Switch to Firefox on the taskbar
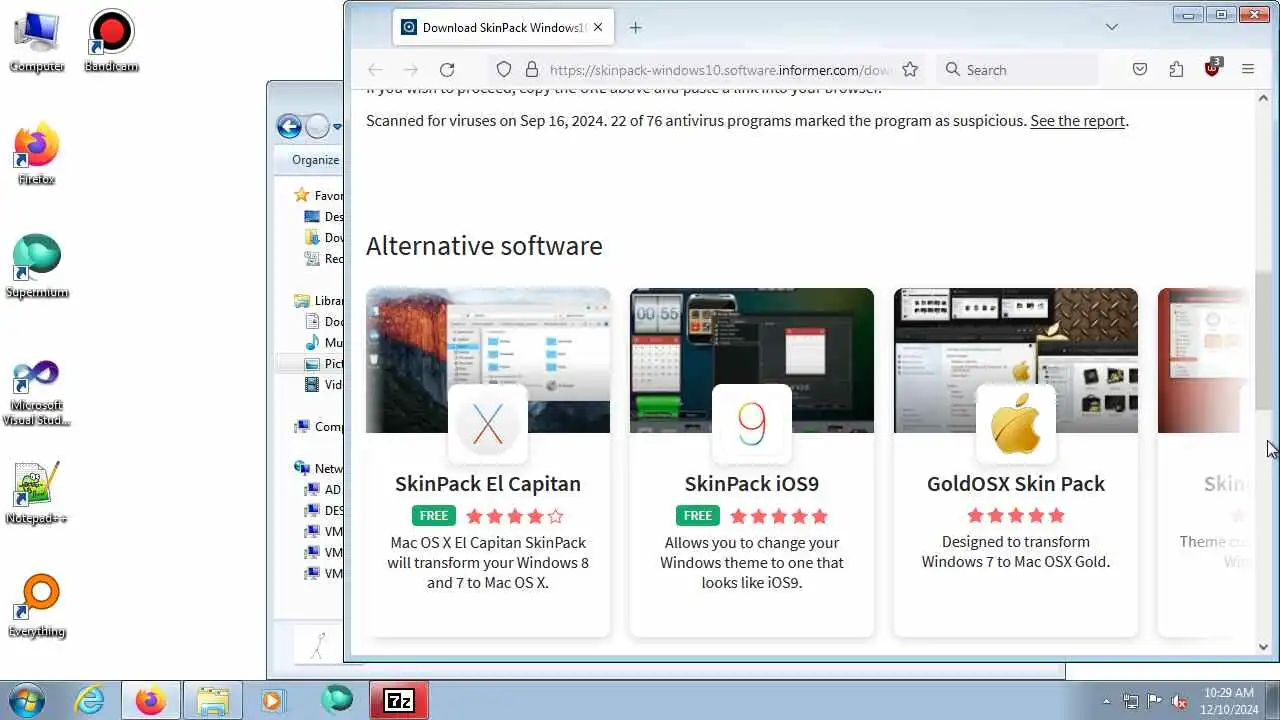Viewport: 1280px width, 720px height. [151, 700]
